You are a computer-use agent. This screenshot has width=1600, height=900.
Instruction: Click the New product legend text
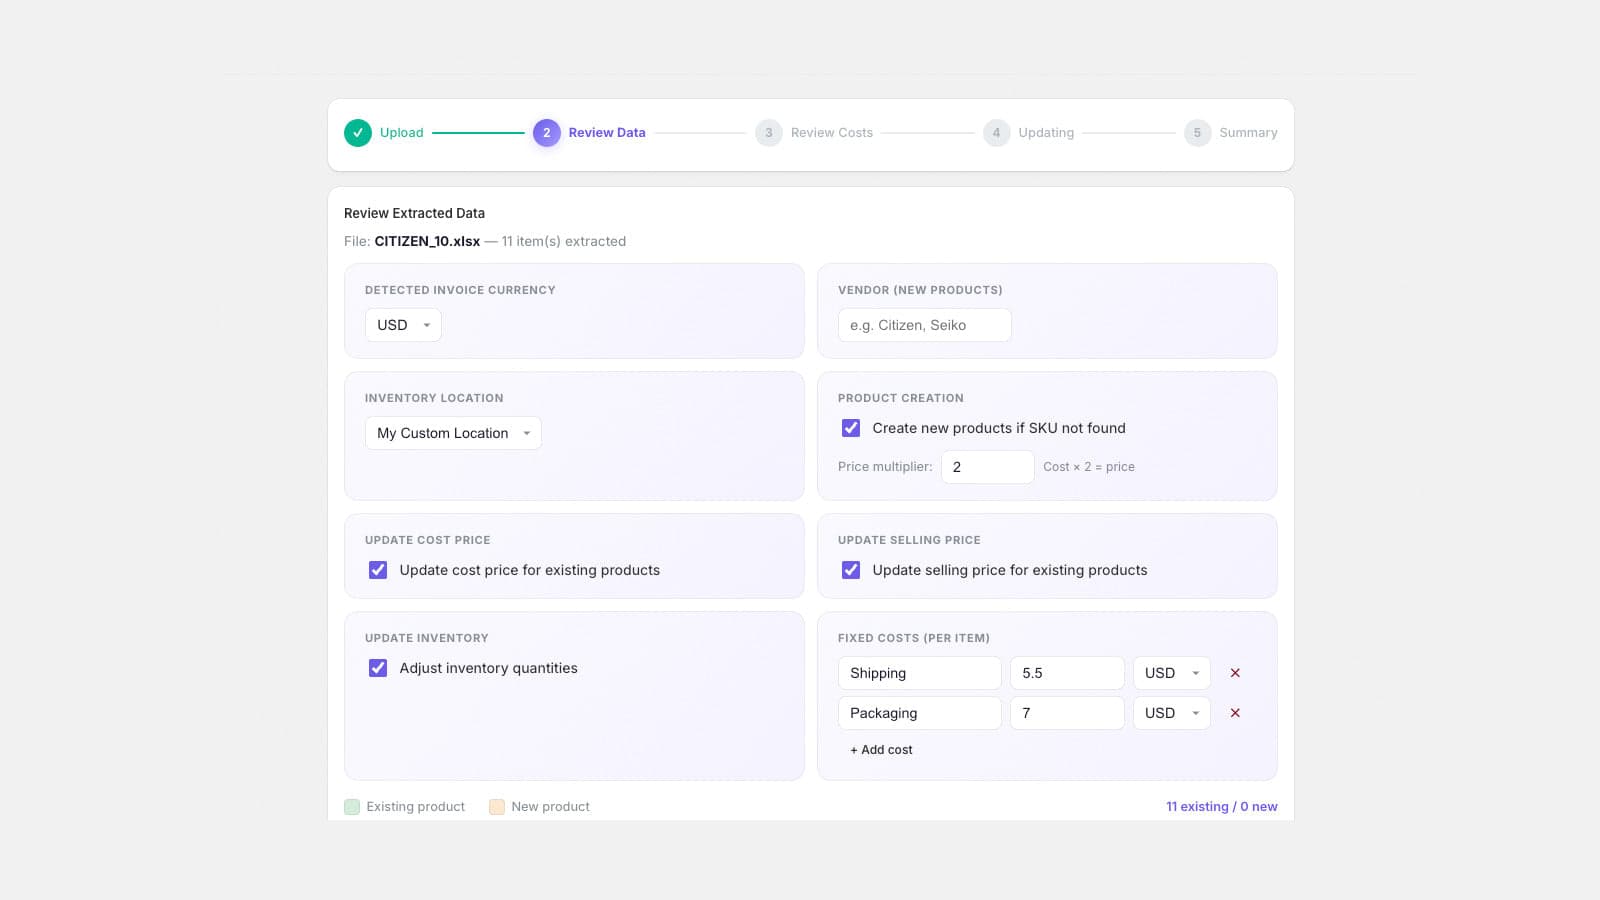pos(550,807)
